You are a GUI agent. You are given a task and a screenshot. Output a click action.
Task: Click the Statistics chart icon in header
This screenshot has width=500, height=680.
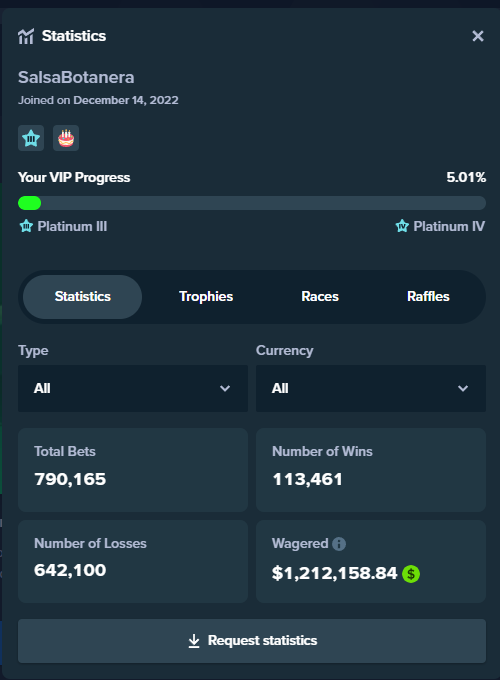coord(26,36)
